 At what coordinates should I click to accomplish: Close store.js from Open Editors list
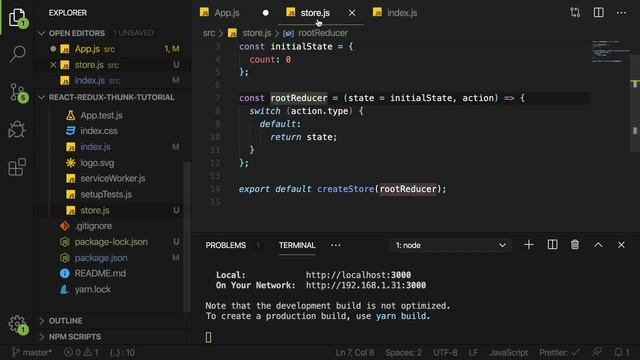click(x=53, y=65)
